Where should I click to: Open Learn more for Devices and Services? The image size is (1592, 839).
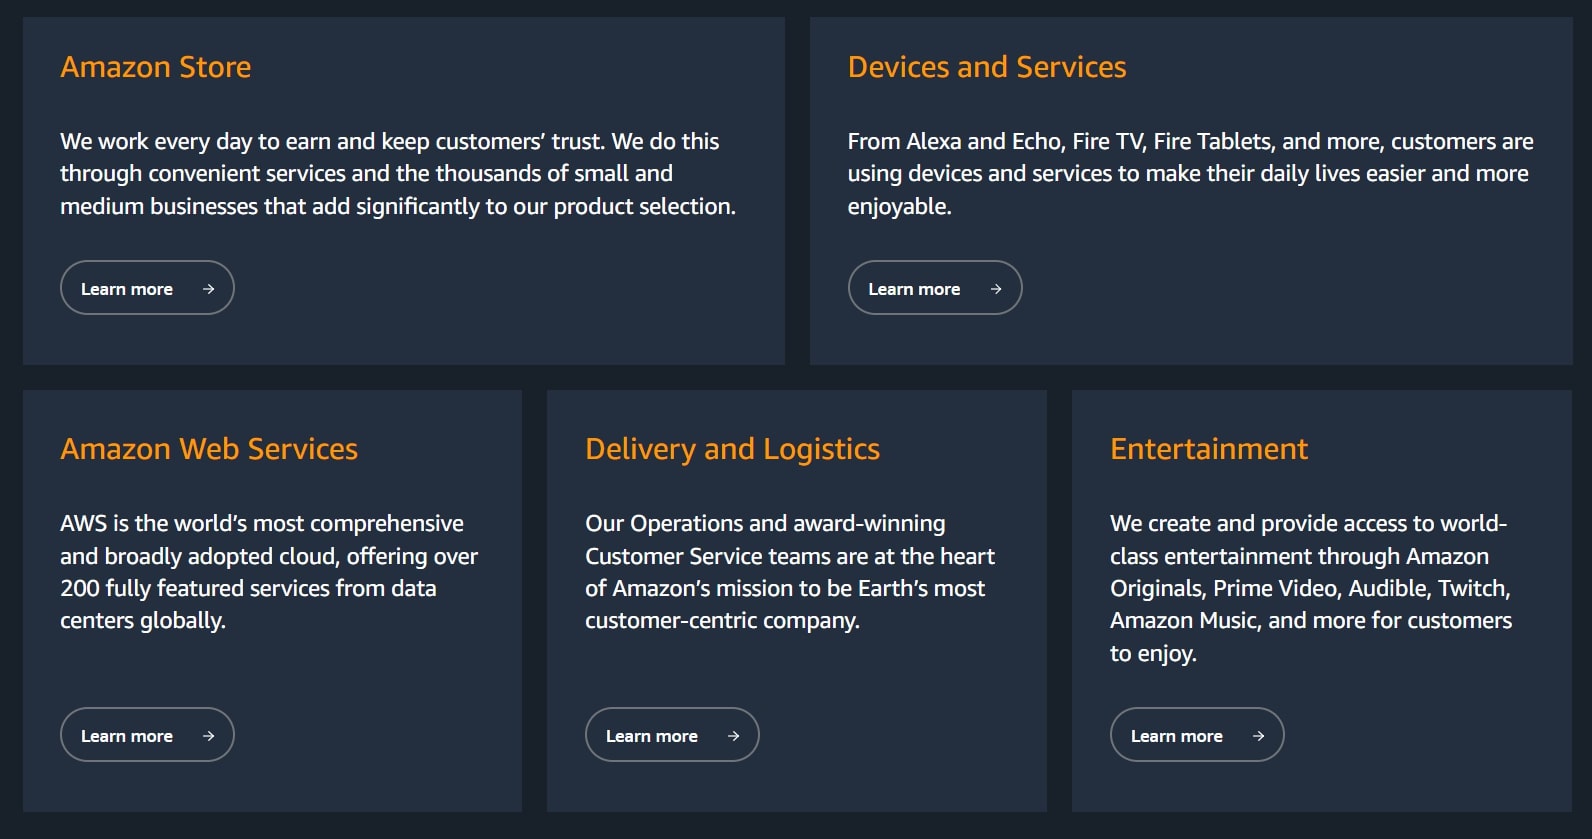point(935,288)
